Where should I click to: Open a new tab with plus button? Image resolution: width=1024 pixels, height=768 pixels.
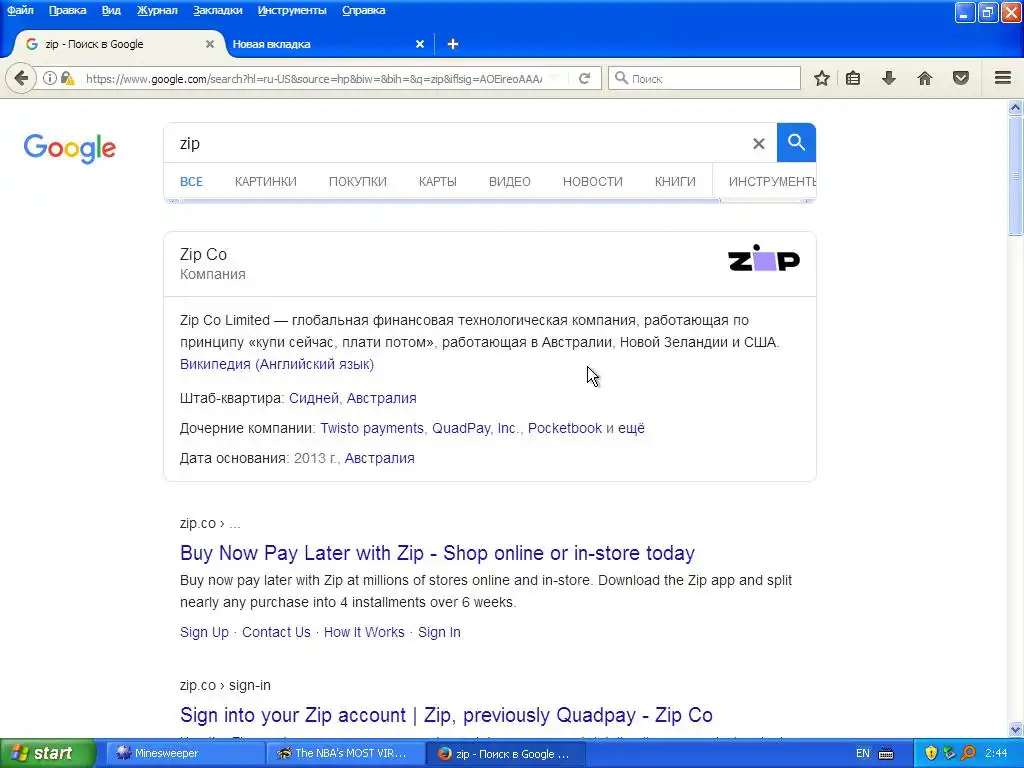click(x=453, y=44)
